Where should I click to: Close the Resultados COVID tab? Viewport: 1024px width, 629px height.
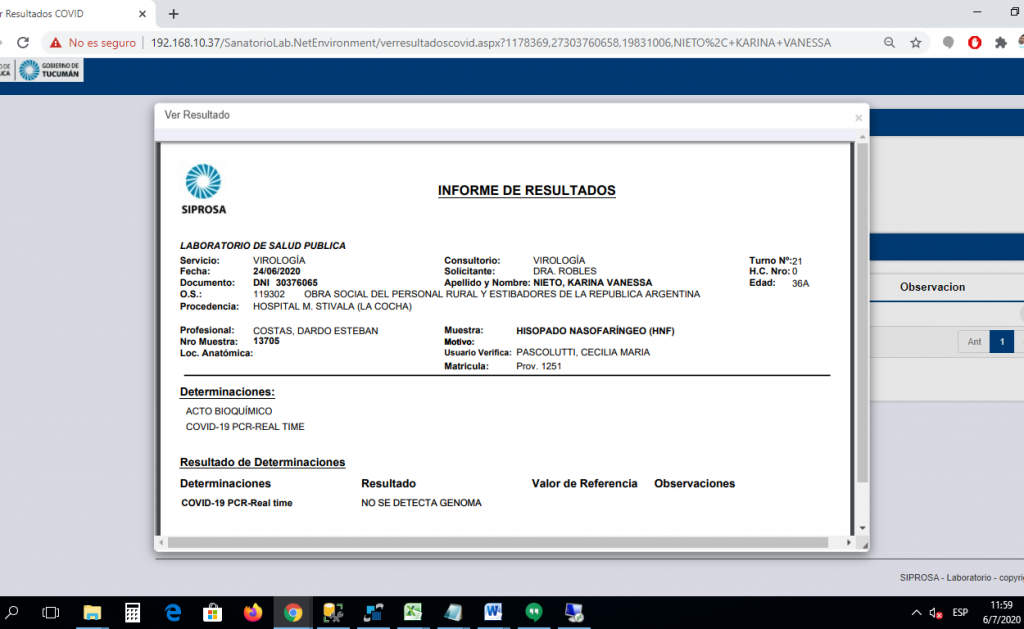(142, 14)
